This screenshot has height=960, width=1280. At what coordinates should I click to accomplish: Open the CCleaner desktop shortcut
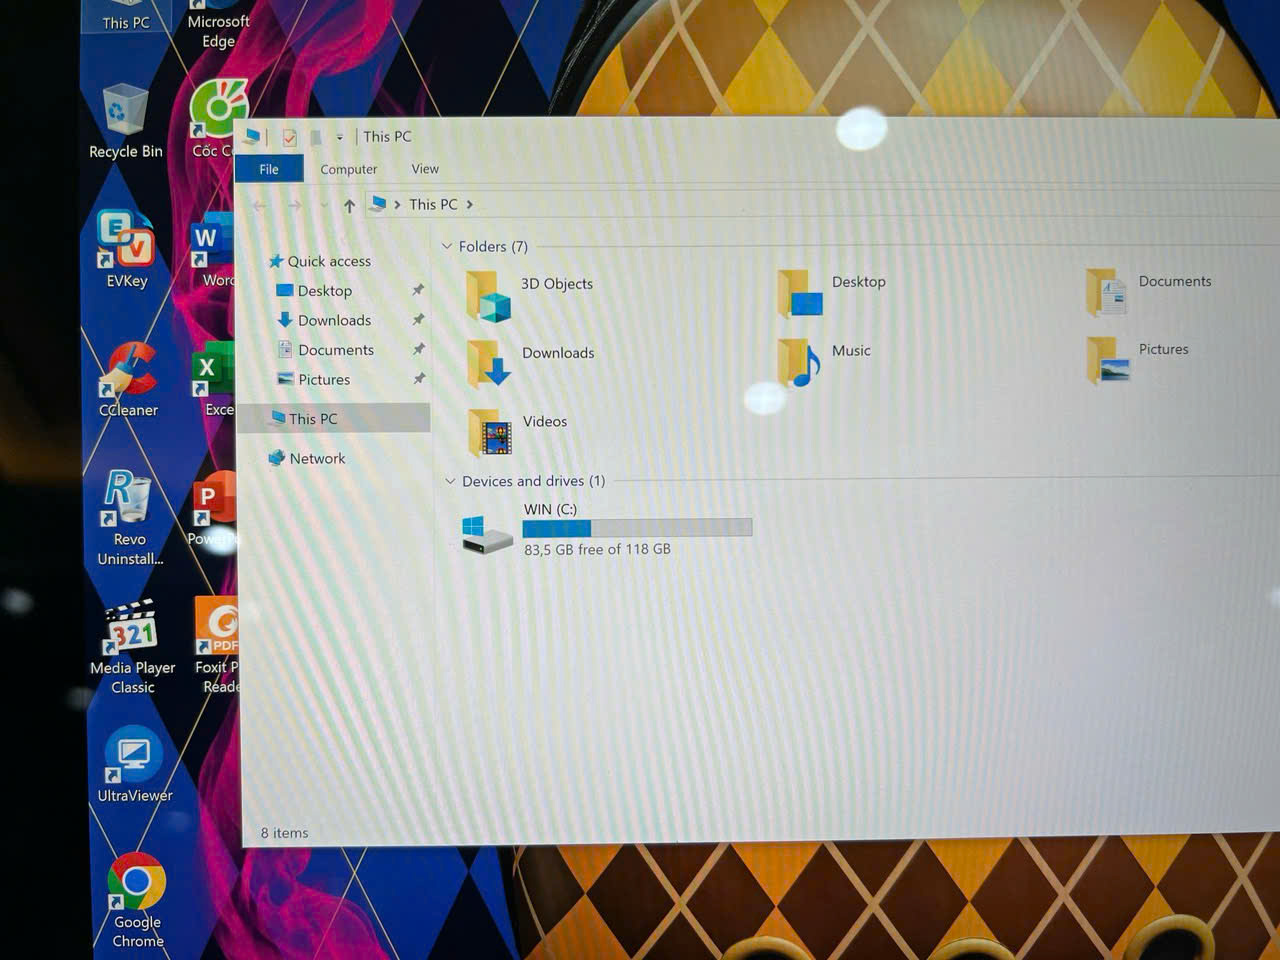tap(128, 370)
